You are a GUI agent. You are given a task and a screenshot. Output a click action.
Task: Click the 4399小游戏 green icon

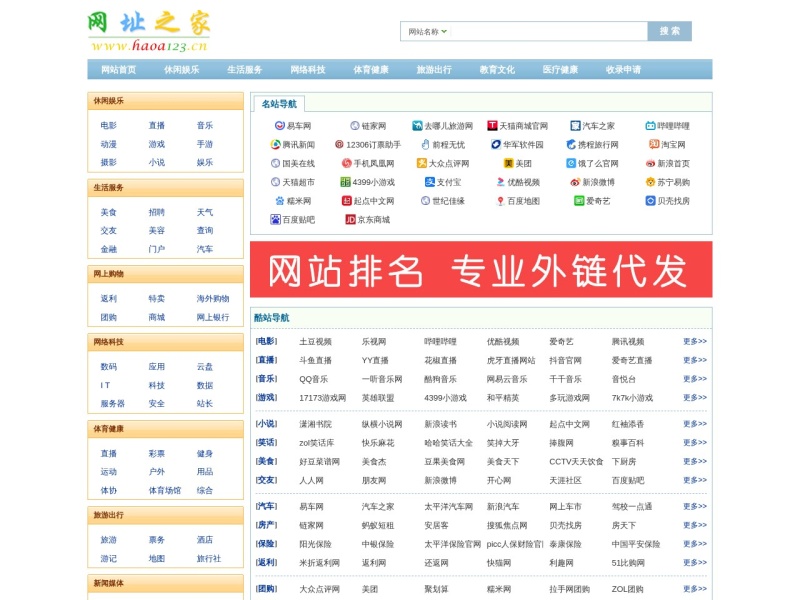coord(345,182)
